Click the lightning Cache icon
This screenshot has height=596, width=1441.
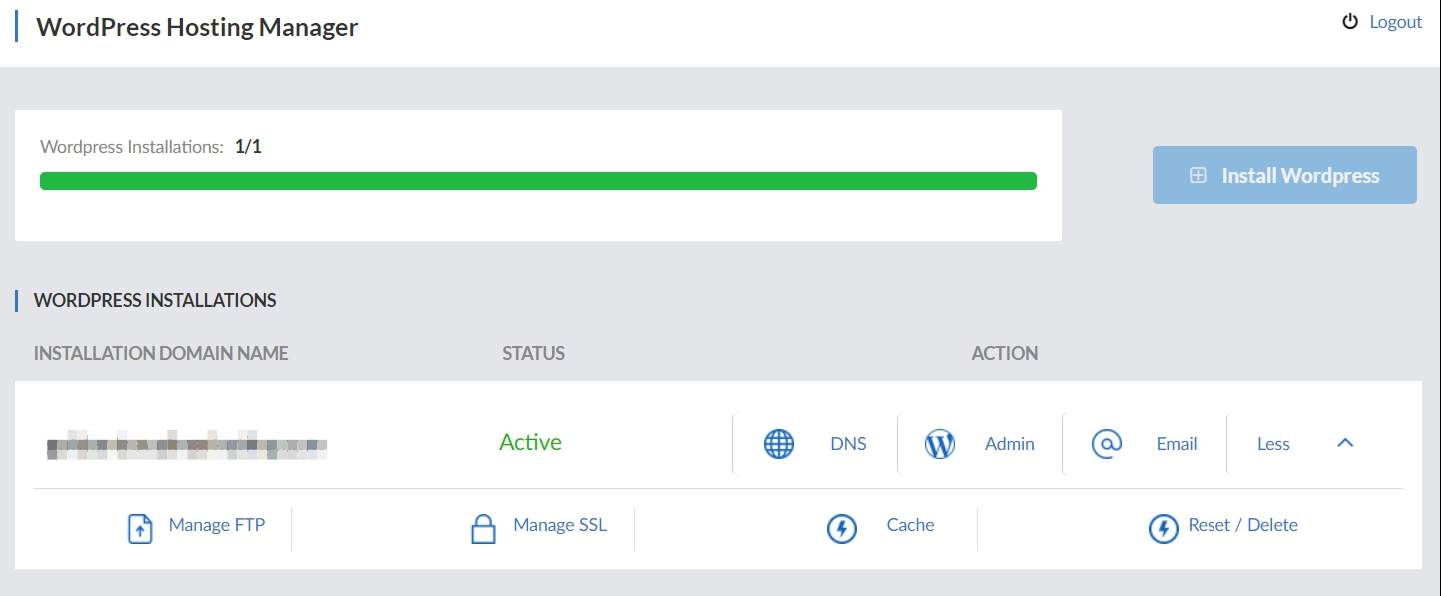(x=842, y=529)
